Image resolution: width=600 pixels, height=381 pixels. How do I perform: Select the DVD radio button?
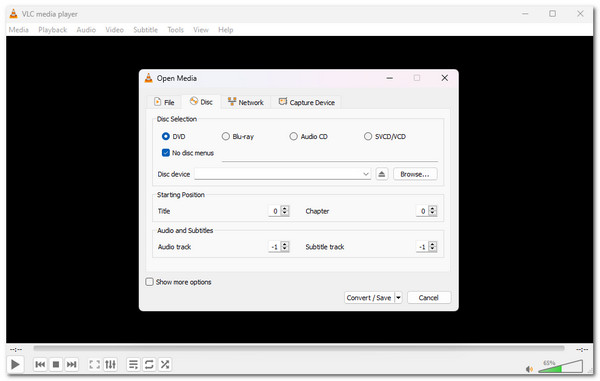166,136
